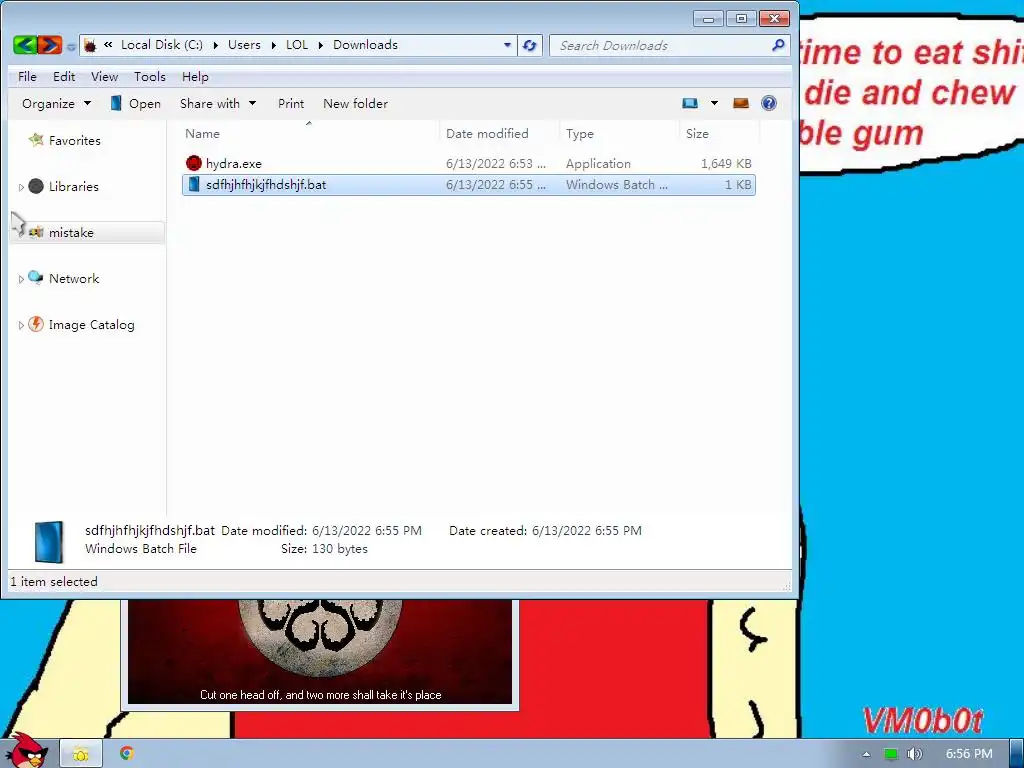Minimize the Downloads window
Image resolution: width=1024 pixels, height=768 pixels.
709,19
